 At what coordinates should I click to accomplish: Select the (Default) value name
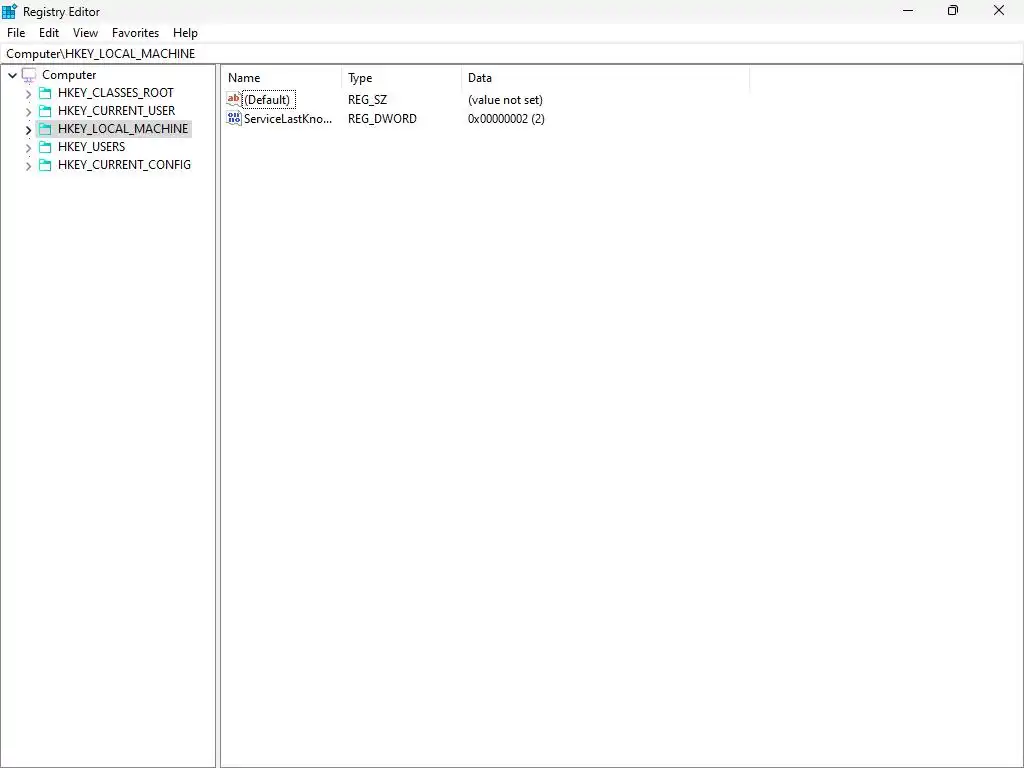click(x=269, y=100)
